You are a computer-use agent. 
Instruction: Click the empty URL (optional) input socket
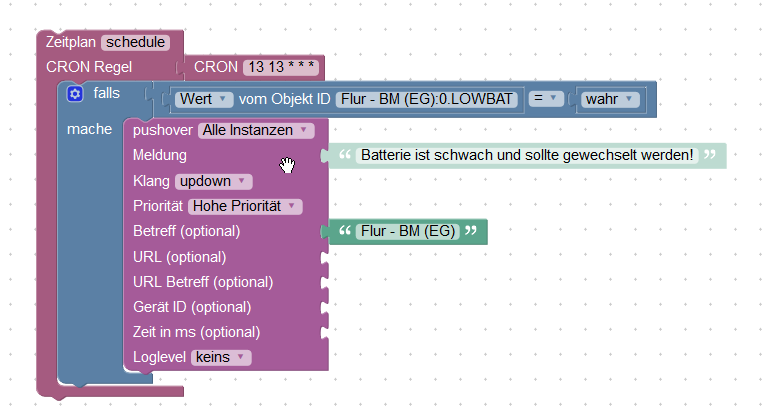tap(325, 257)
